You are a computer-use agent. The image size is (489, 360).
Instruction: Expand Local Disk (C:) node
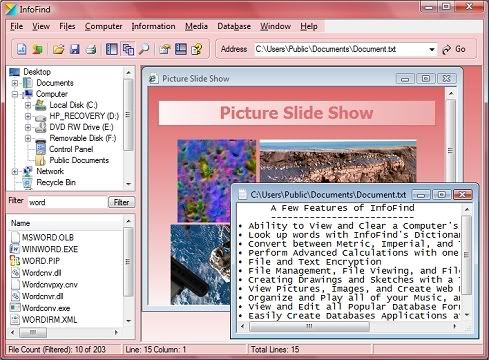[x=28, y=105]
